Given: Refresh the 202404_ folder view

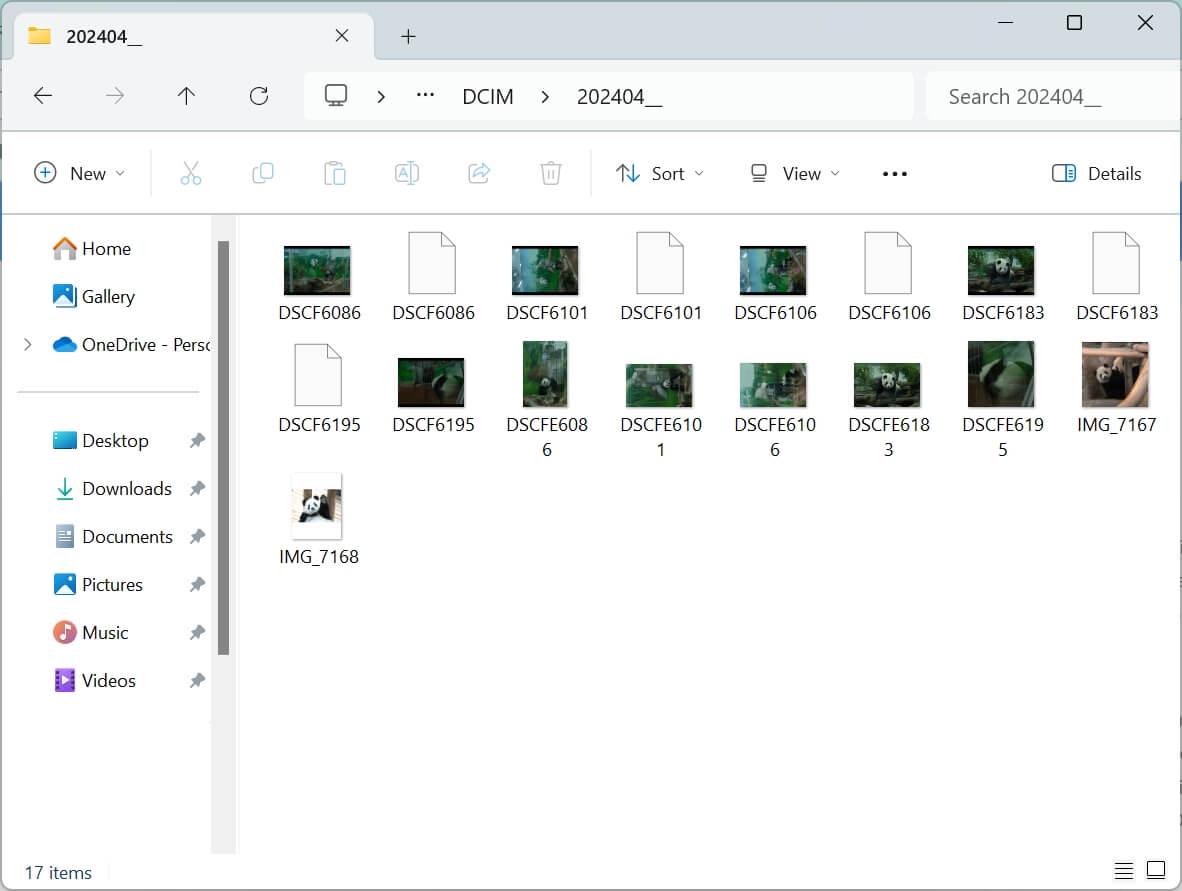Looking at the screenshot, I should [259, 96].
